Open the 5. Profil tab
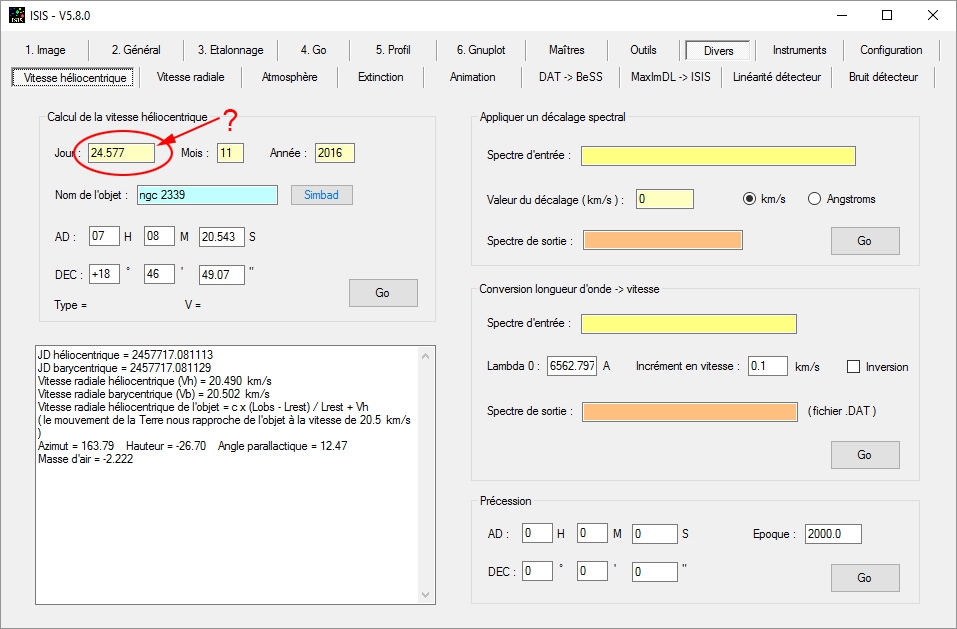 point(392,50)
